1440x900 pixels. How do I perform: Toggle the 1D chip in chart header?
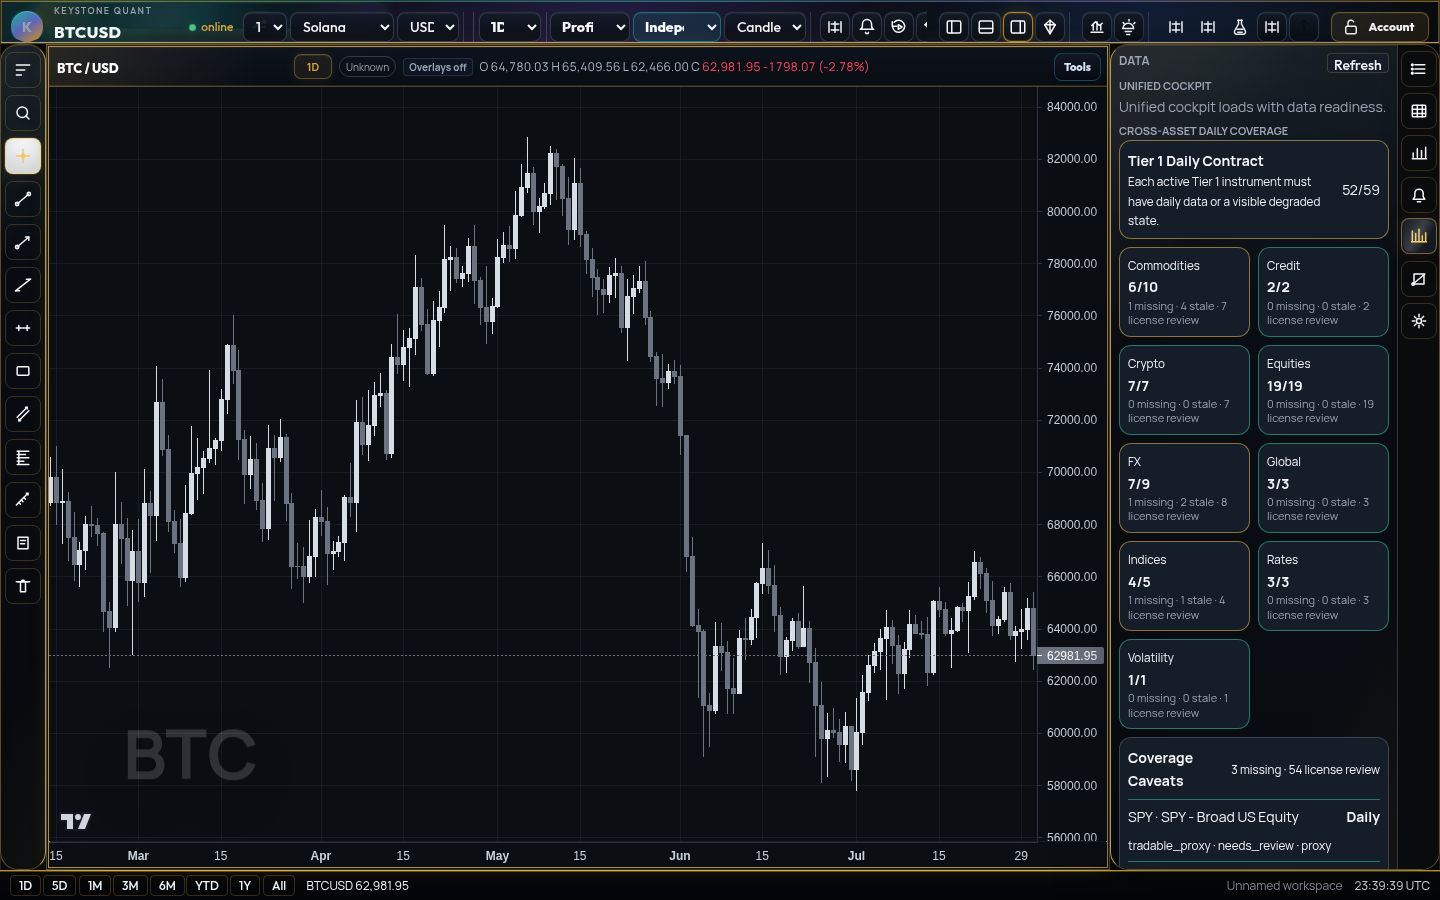313,67
